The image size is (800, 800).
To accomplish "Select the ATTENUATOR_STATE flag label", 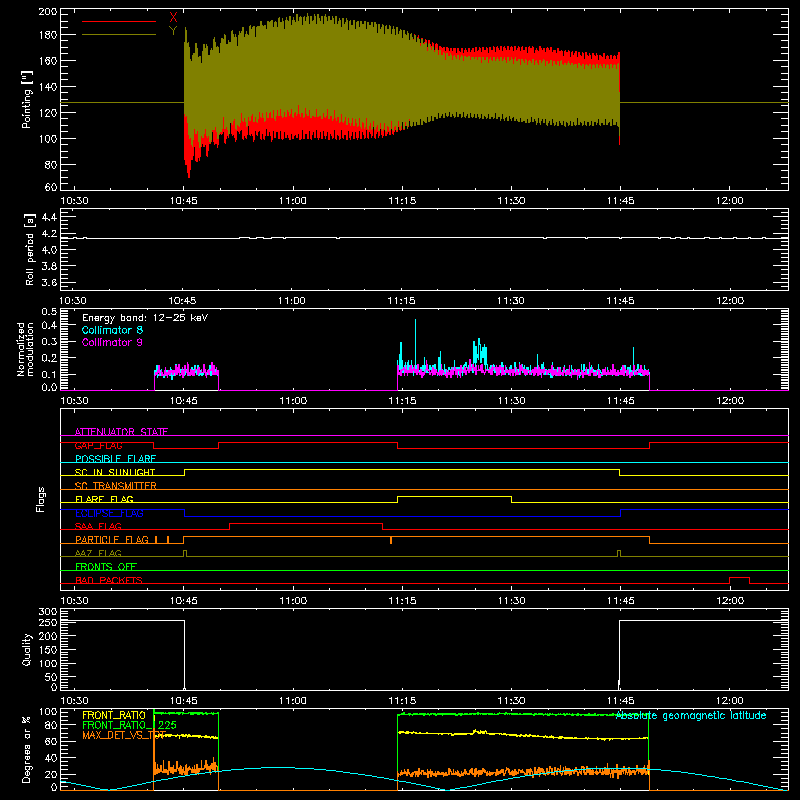I will point(121,432).
